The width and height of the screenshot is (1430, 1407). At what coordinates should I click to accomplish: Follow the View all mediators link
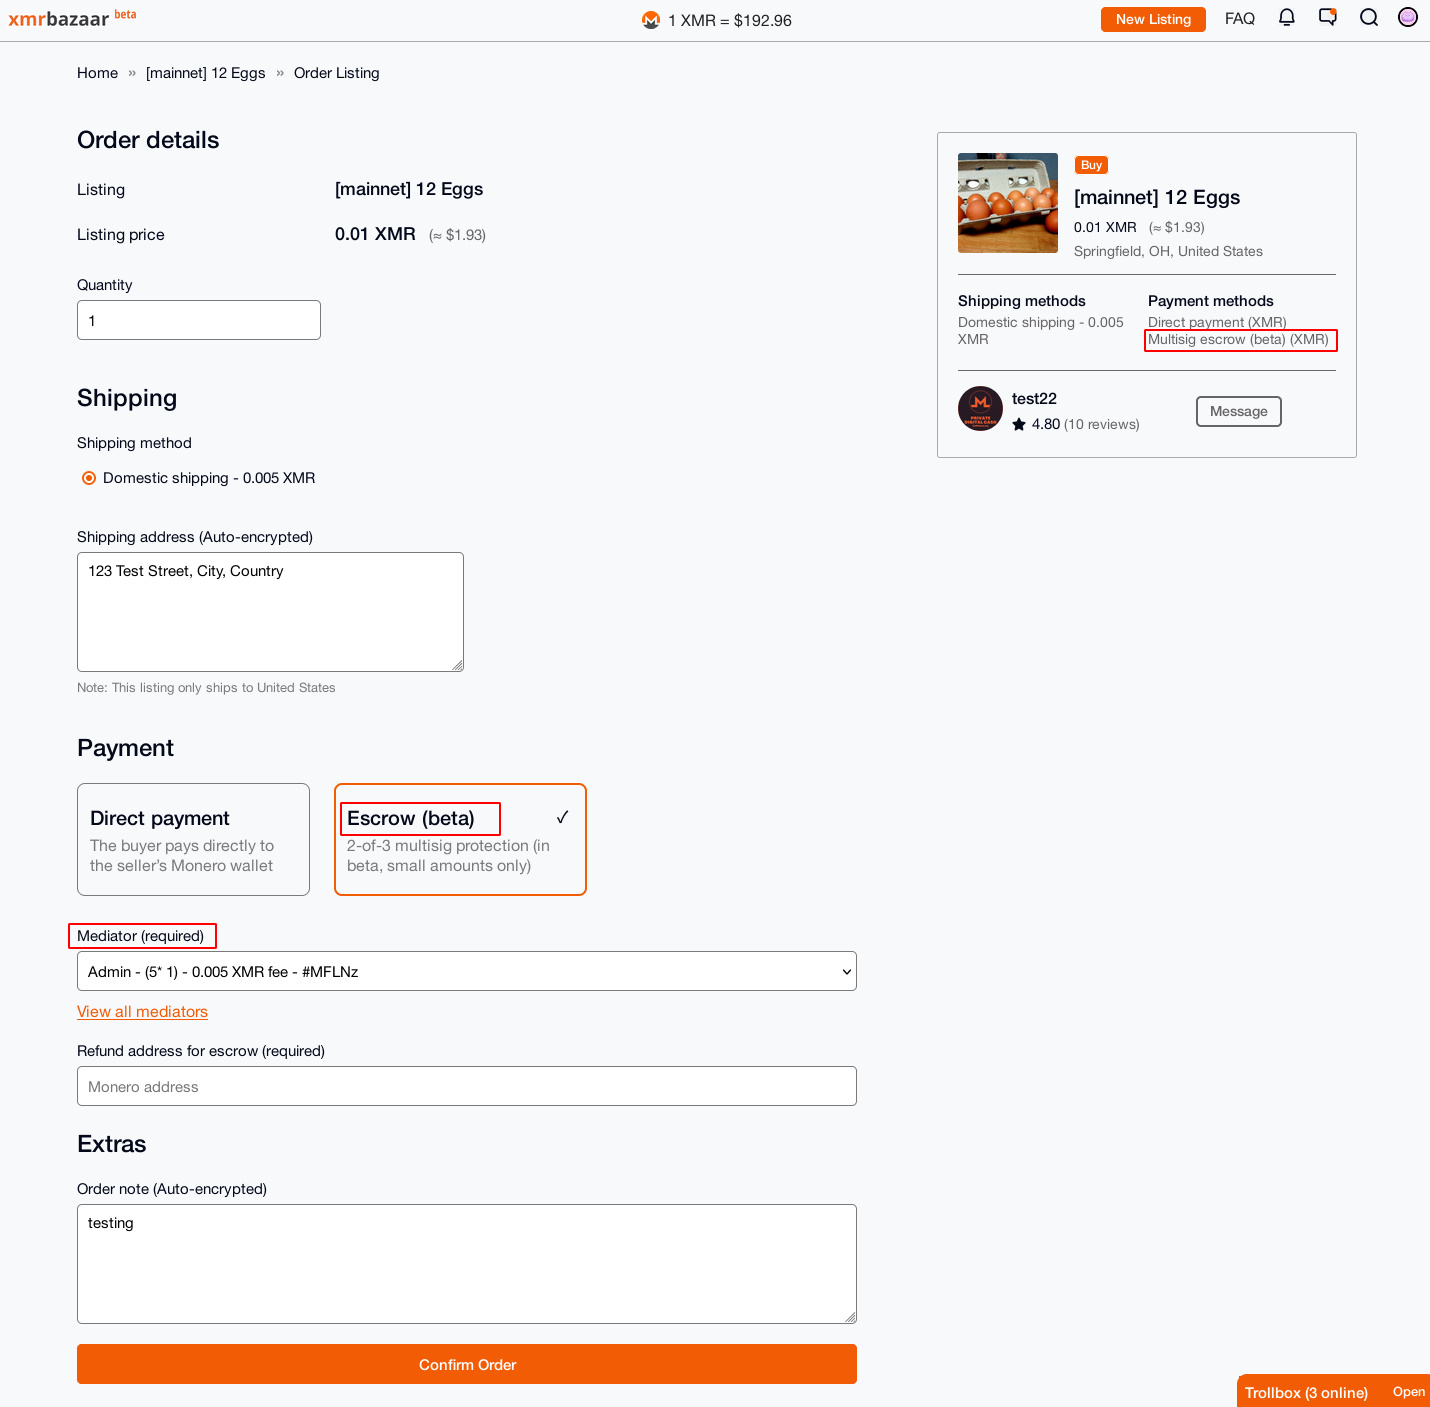[x=142, y=1012]
